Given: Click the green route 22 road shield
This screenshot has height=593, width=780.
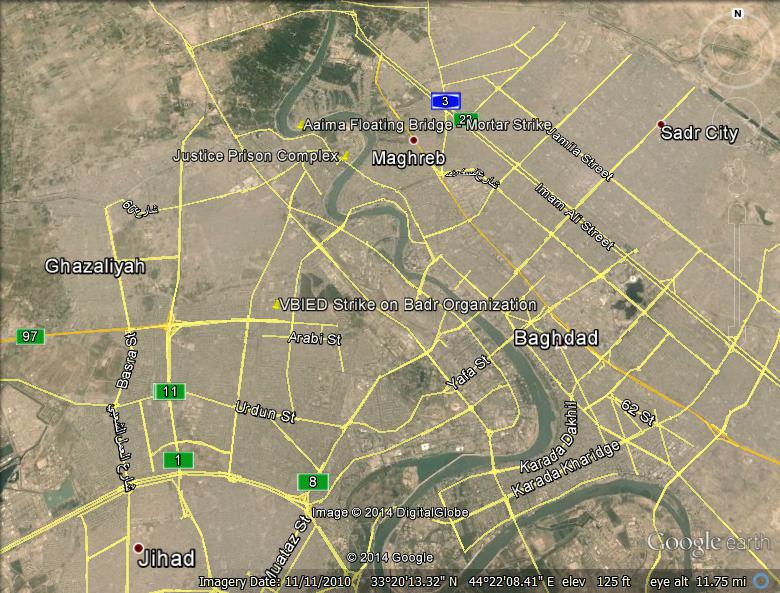Looking at the screenshot, I should (465, 119).
